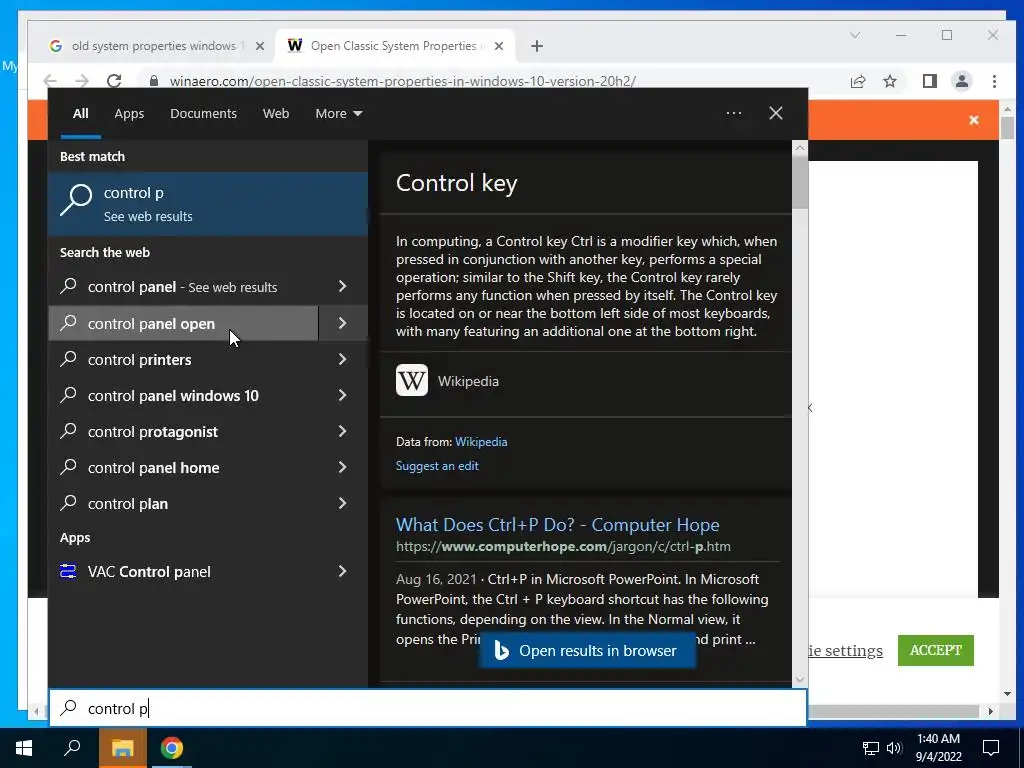
Task: Go back in Chrome
Action: click(50, 81)
